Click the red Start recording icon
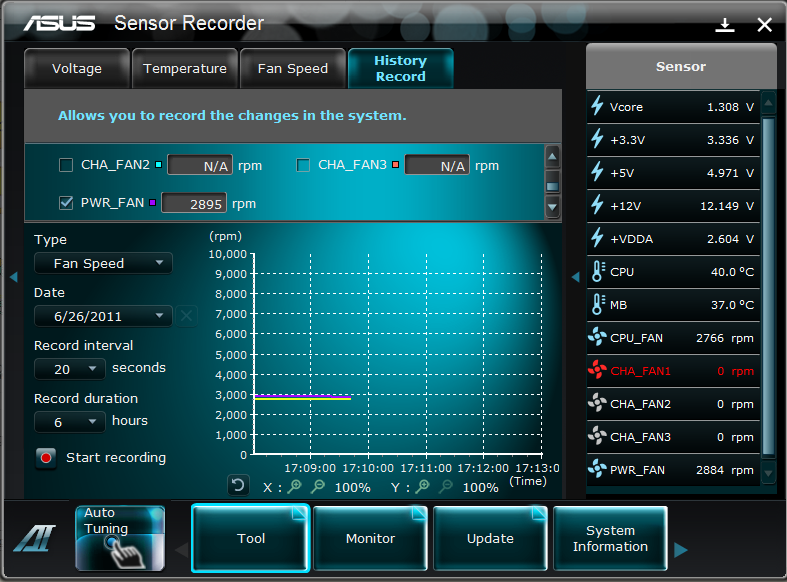This screenshot has width=787, height=582. click(46, 458)
